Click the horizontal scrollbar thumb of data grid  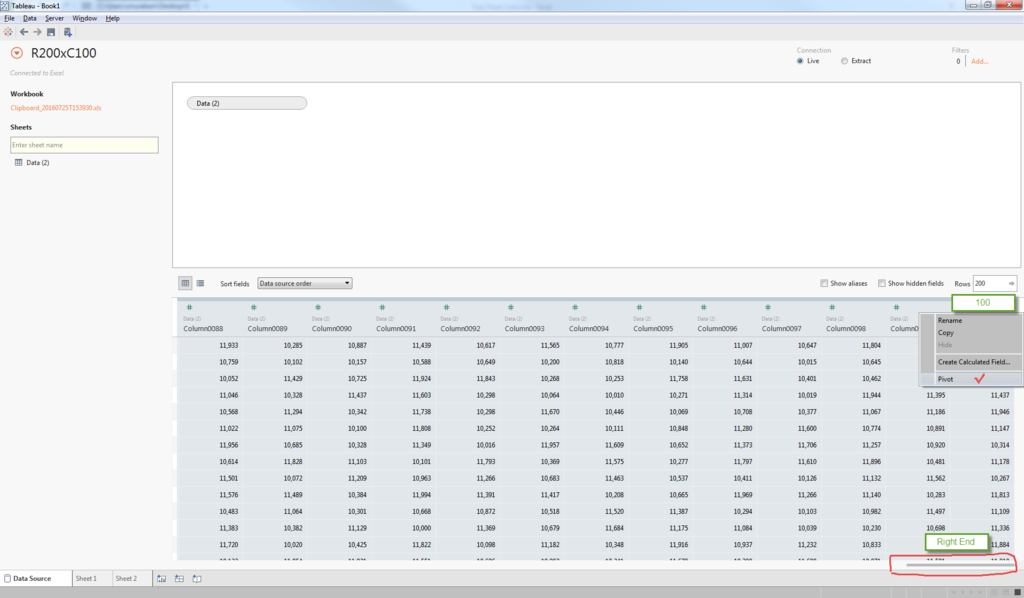tap(959, 565)
